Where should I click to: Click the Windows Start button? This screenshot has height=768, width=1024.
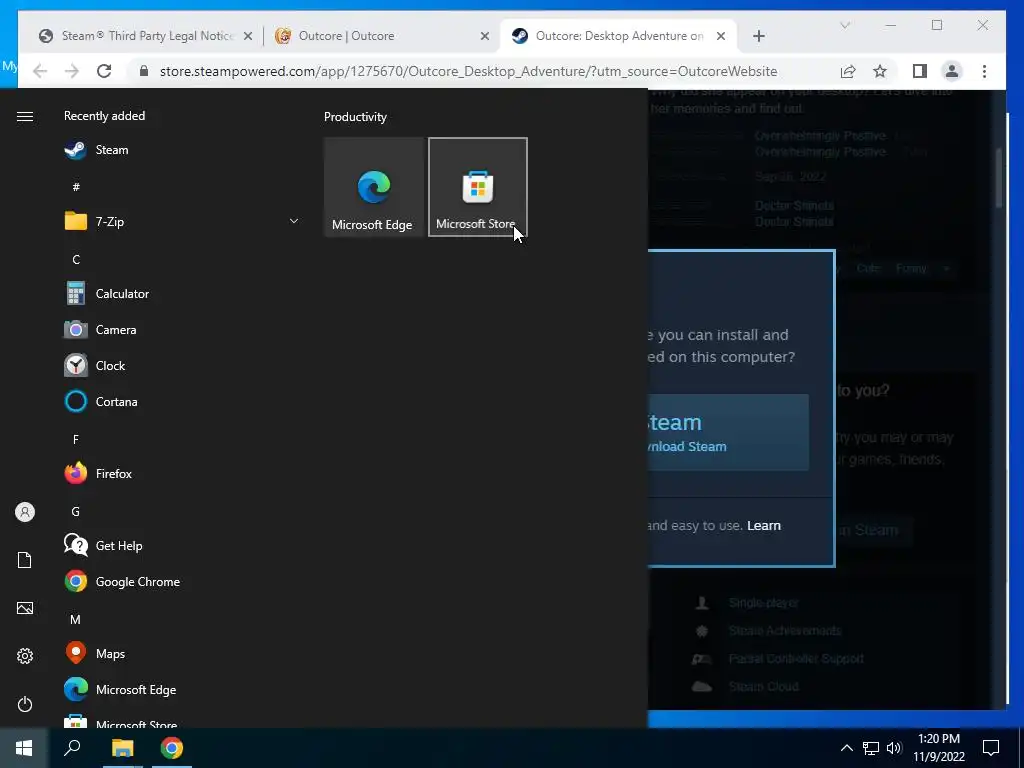click(x=24, y=748)
